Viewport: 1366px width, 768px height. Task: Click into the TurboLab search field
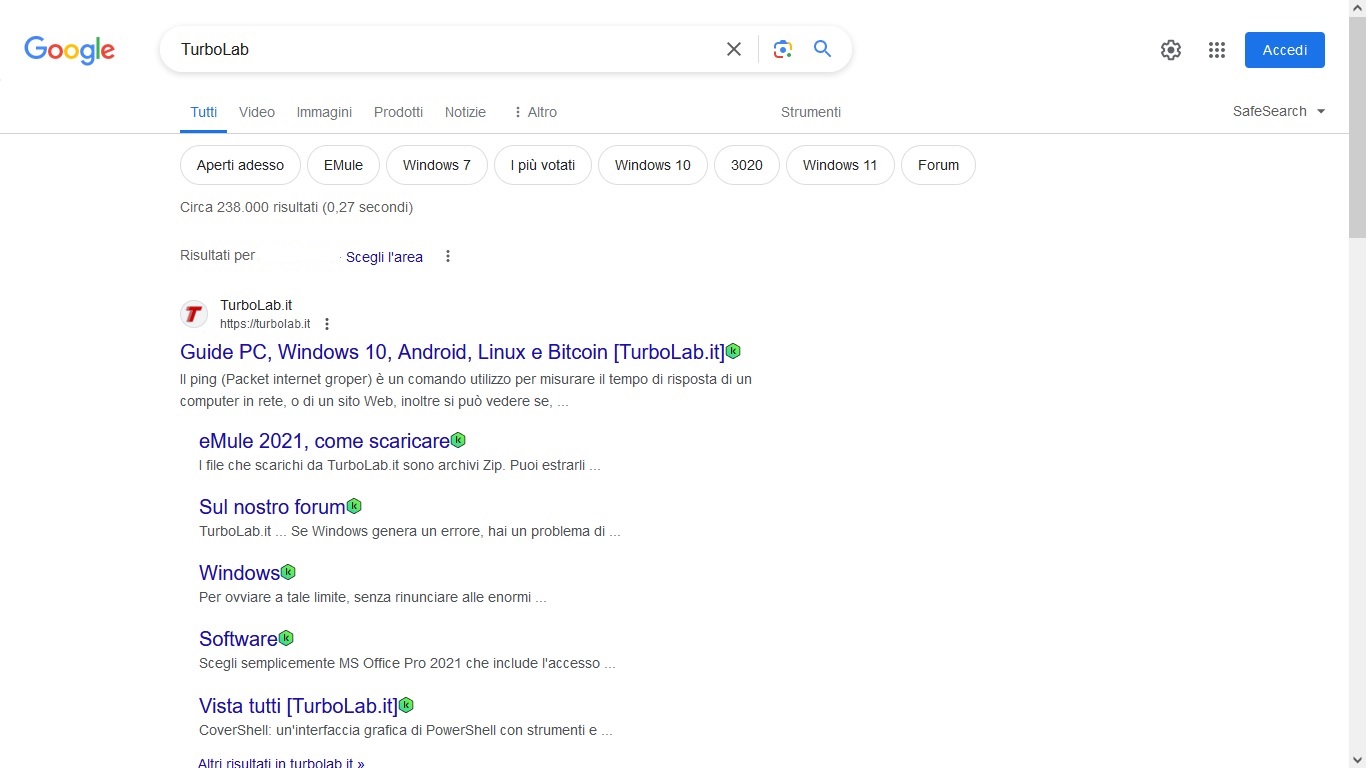click(445, 49)
